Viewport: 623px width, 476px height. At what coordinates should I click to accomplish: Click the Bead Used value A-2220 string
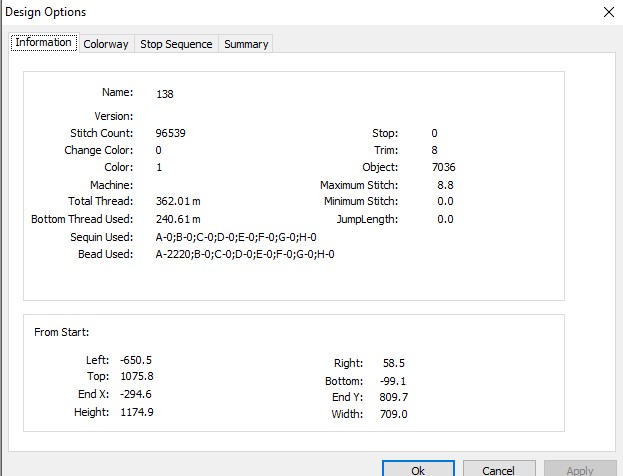pos(245,254)
